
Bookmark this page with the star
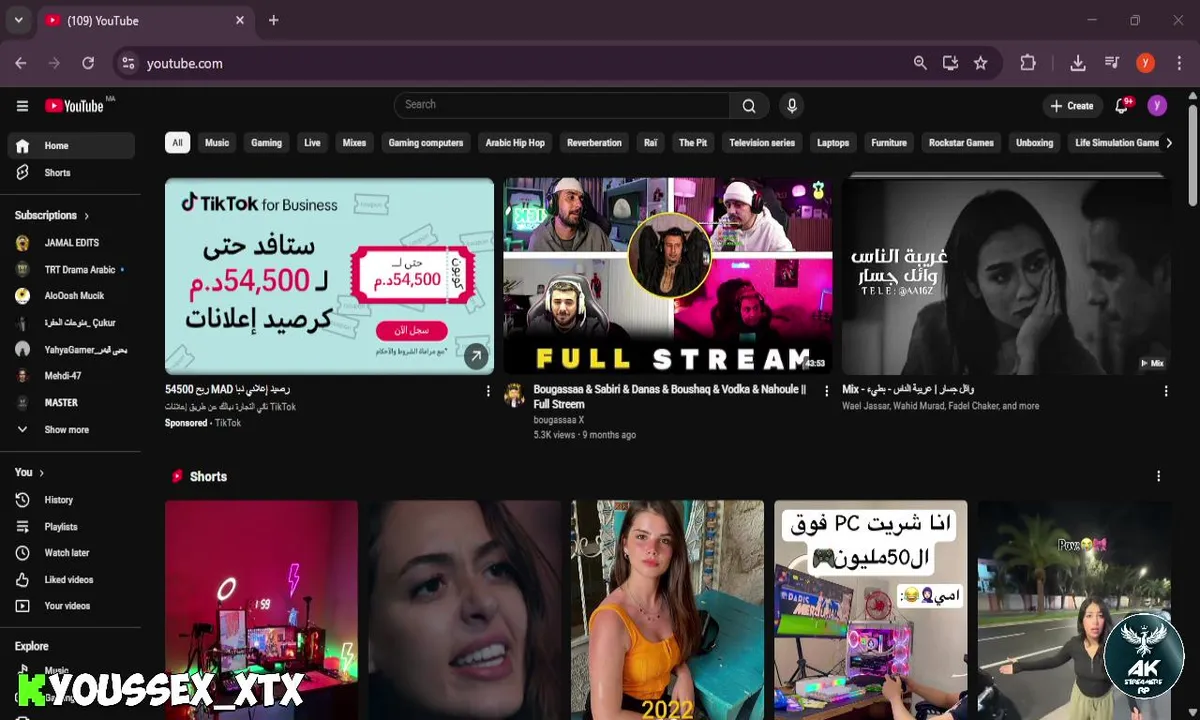(x=981, y=63)
